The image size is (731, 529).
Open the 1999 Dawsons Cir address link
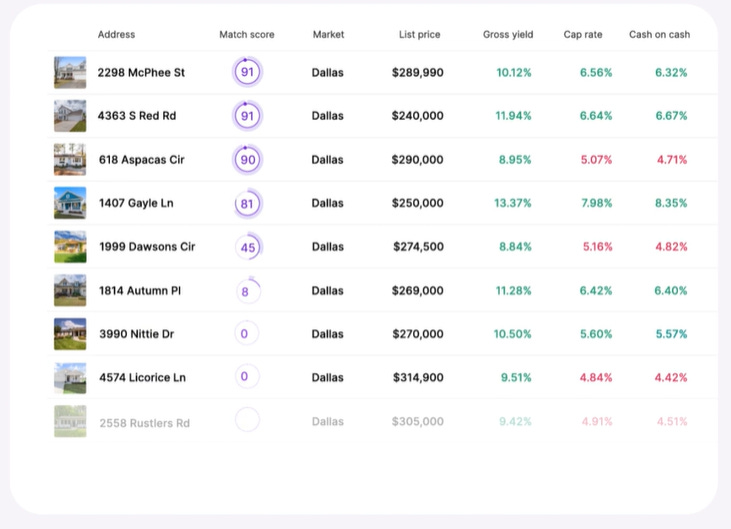pyautogui.click(x=147, y=247)
